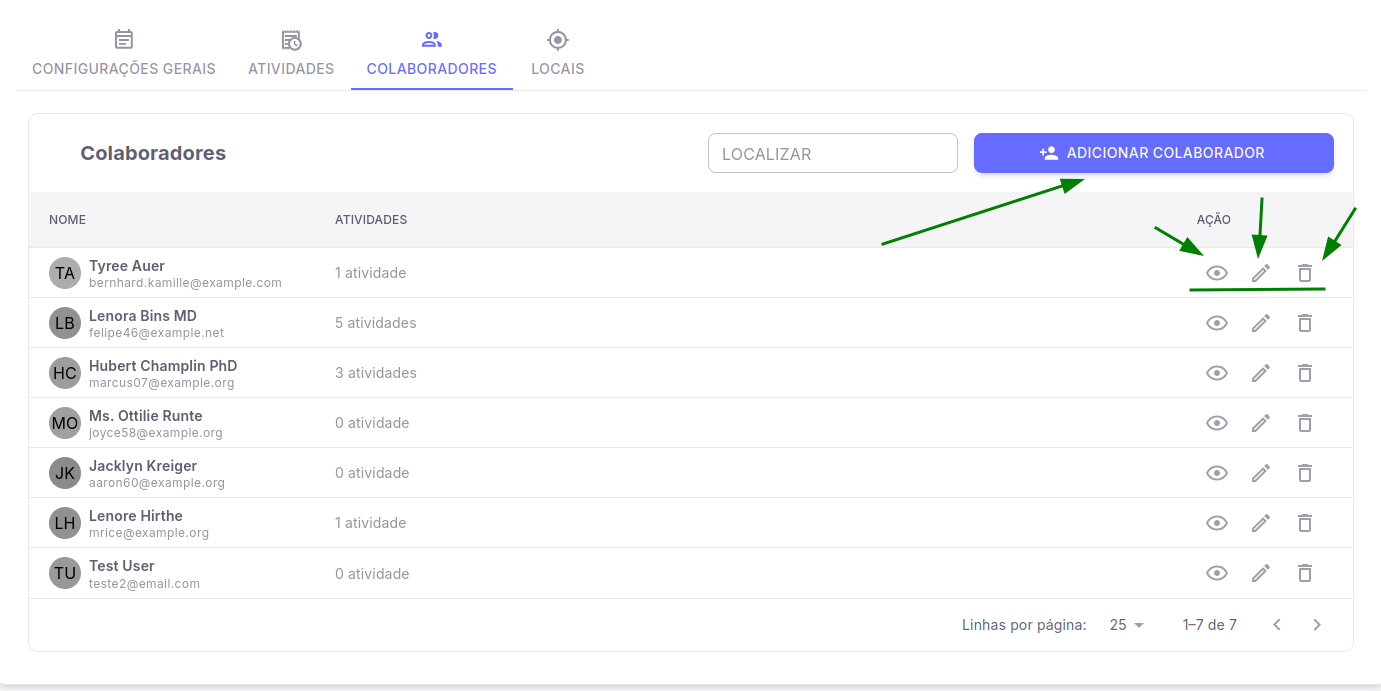The width and height of the screenshot is (1381, 691).
Task: Edit Jacklyn Kreiger using pencil icon
Action: (x=1261, y=473)
